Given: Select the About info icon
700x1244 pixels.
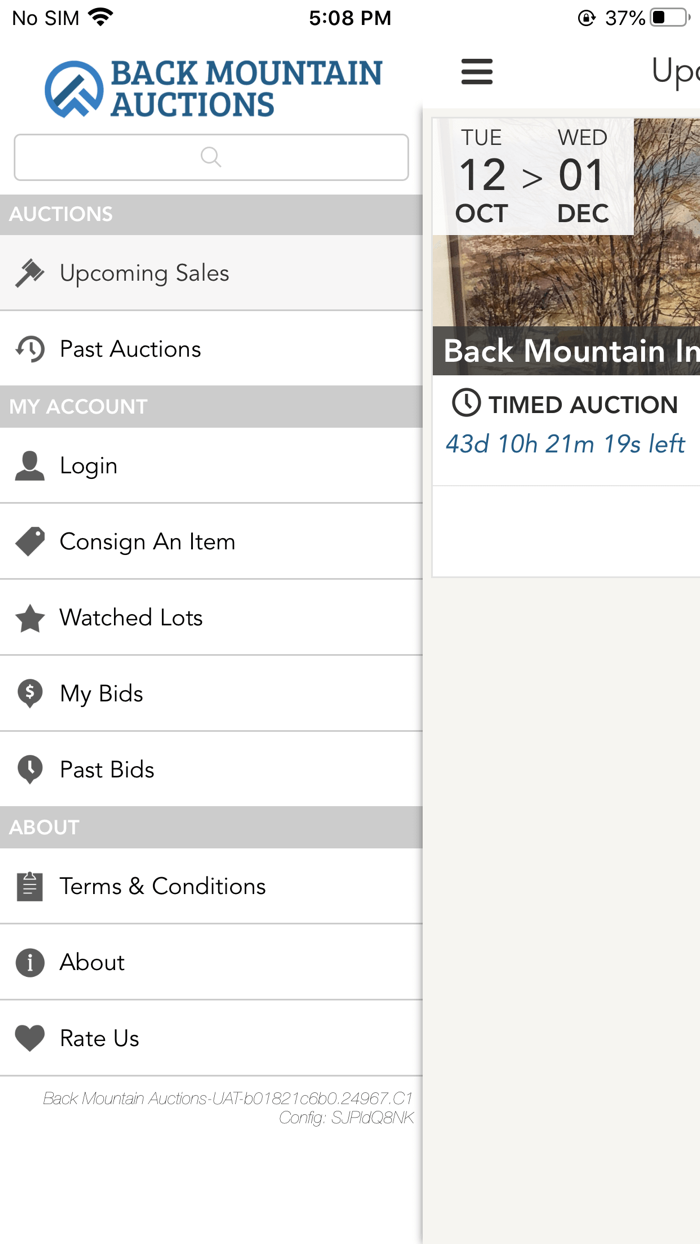Looking at the screenshot, I should point(30,962).
